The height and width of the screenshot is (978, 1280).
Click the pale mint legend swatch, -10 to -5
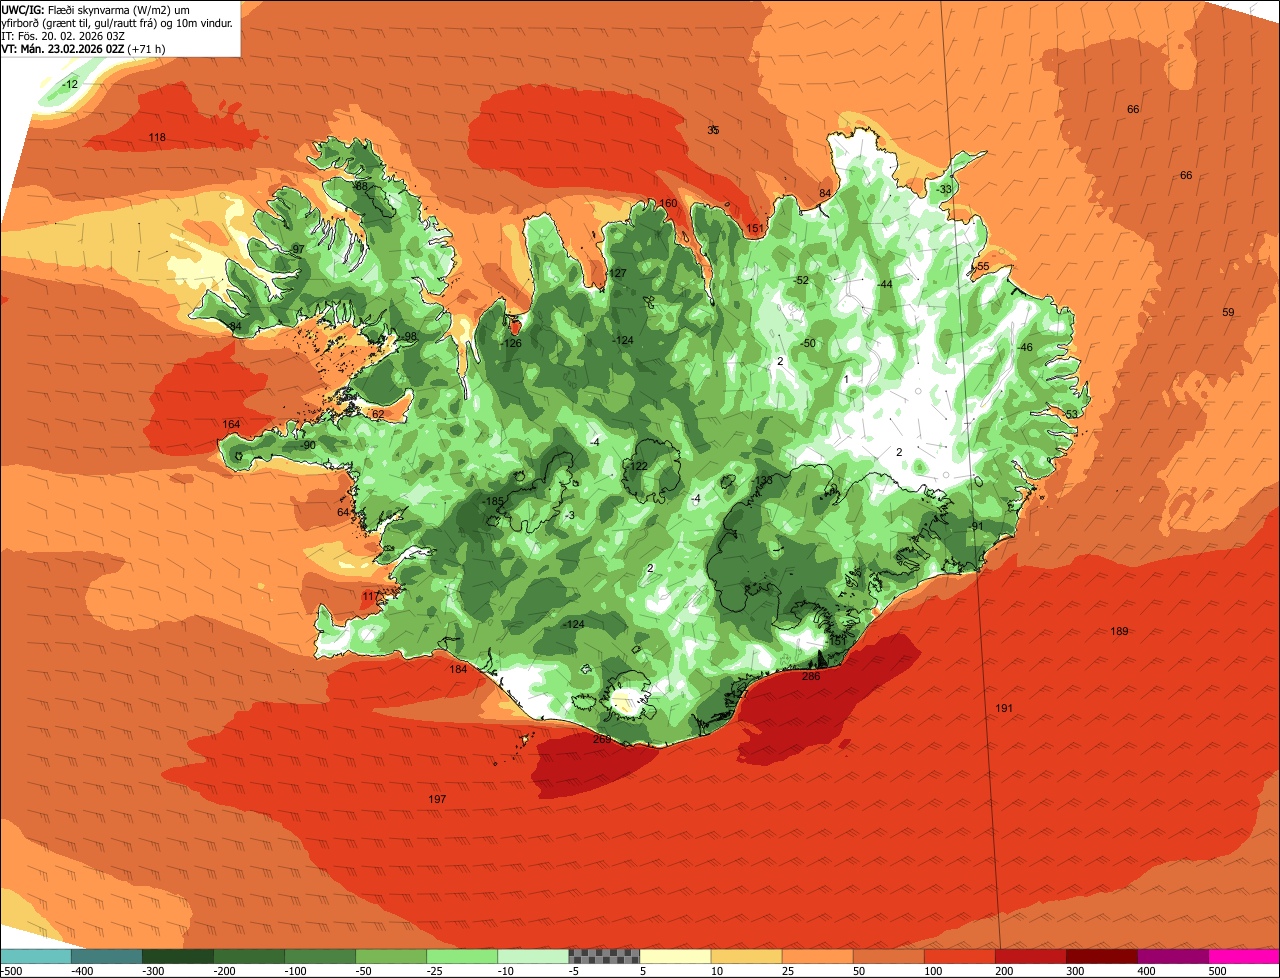[533, 956]
